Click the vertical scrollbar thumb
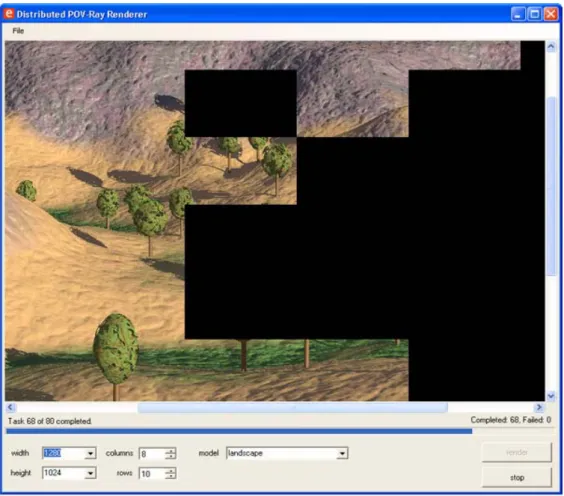564x496 pixels. tap(551, 186)
